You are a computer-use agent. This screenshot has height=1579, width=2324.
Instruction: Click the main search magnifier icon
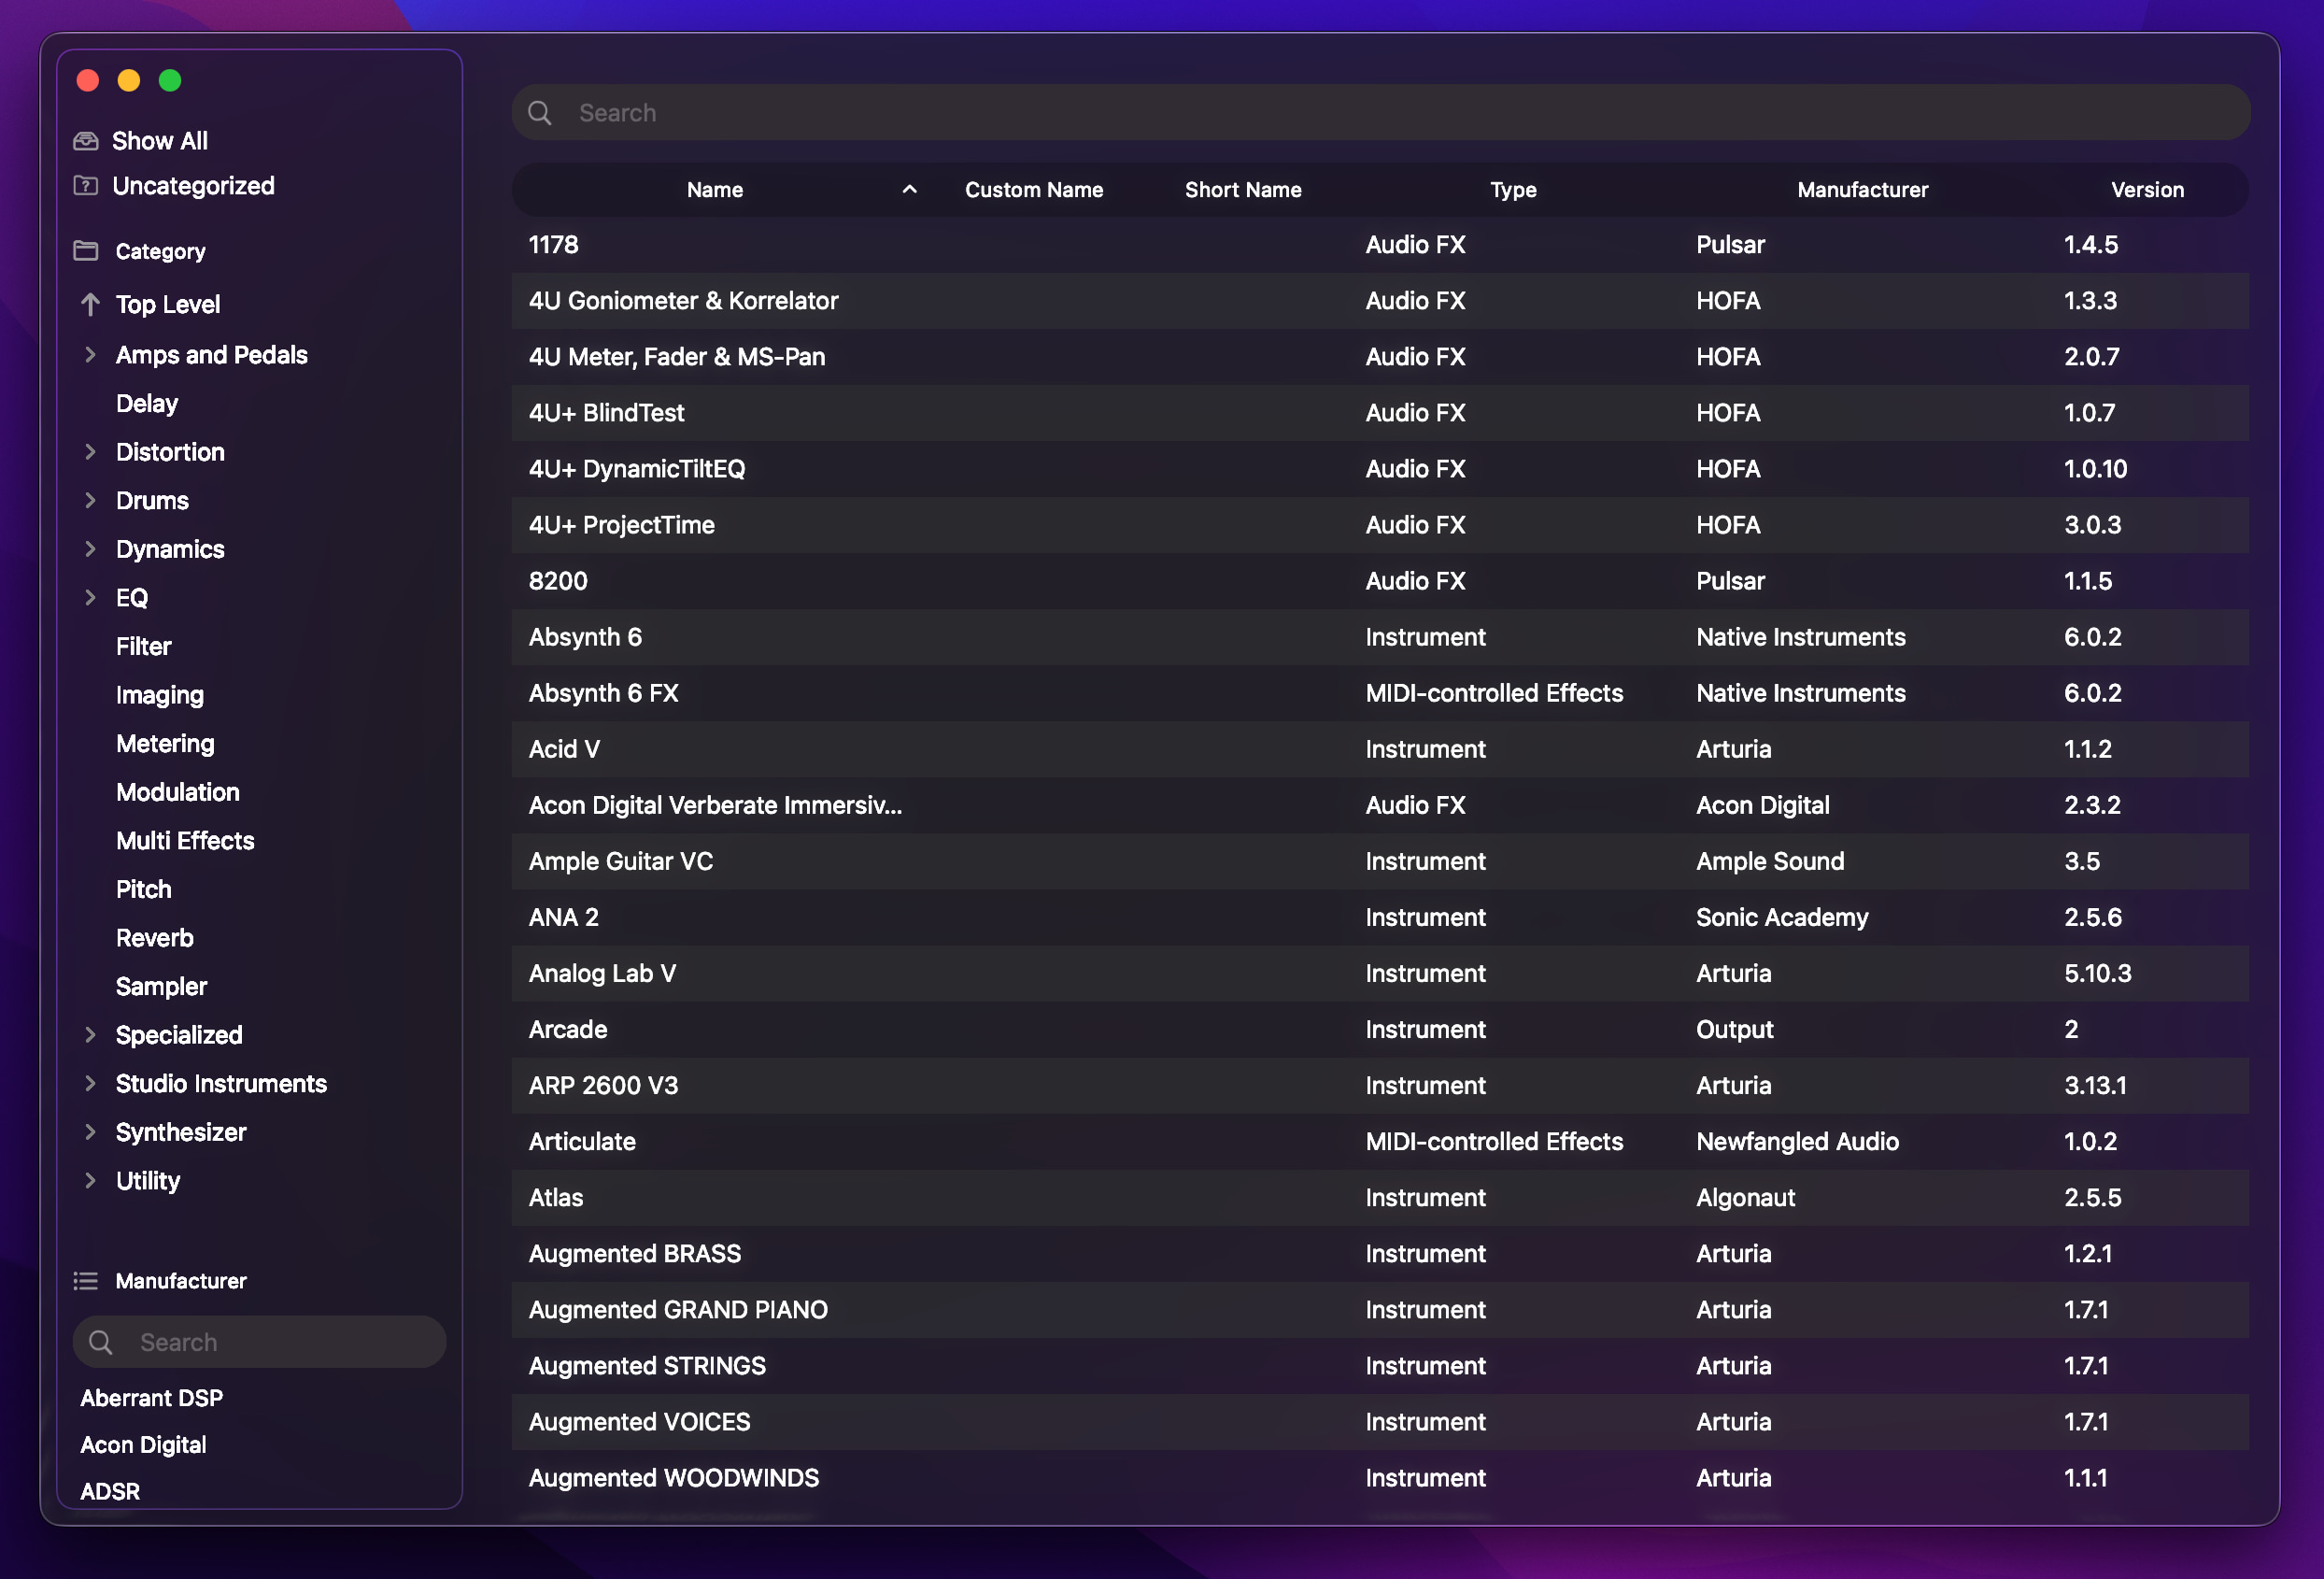(x=540, y=113)
